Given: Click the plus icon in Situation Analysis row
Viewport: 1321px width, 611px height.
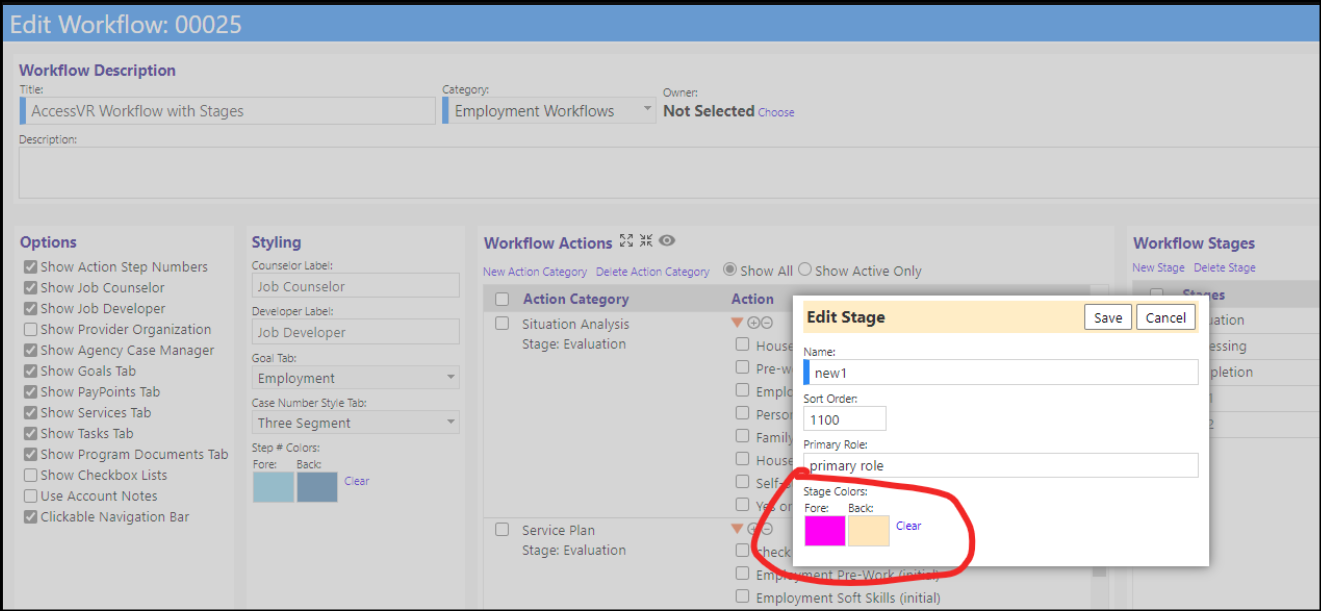Looking at the screenshot, I should click(754, 322).
